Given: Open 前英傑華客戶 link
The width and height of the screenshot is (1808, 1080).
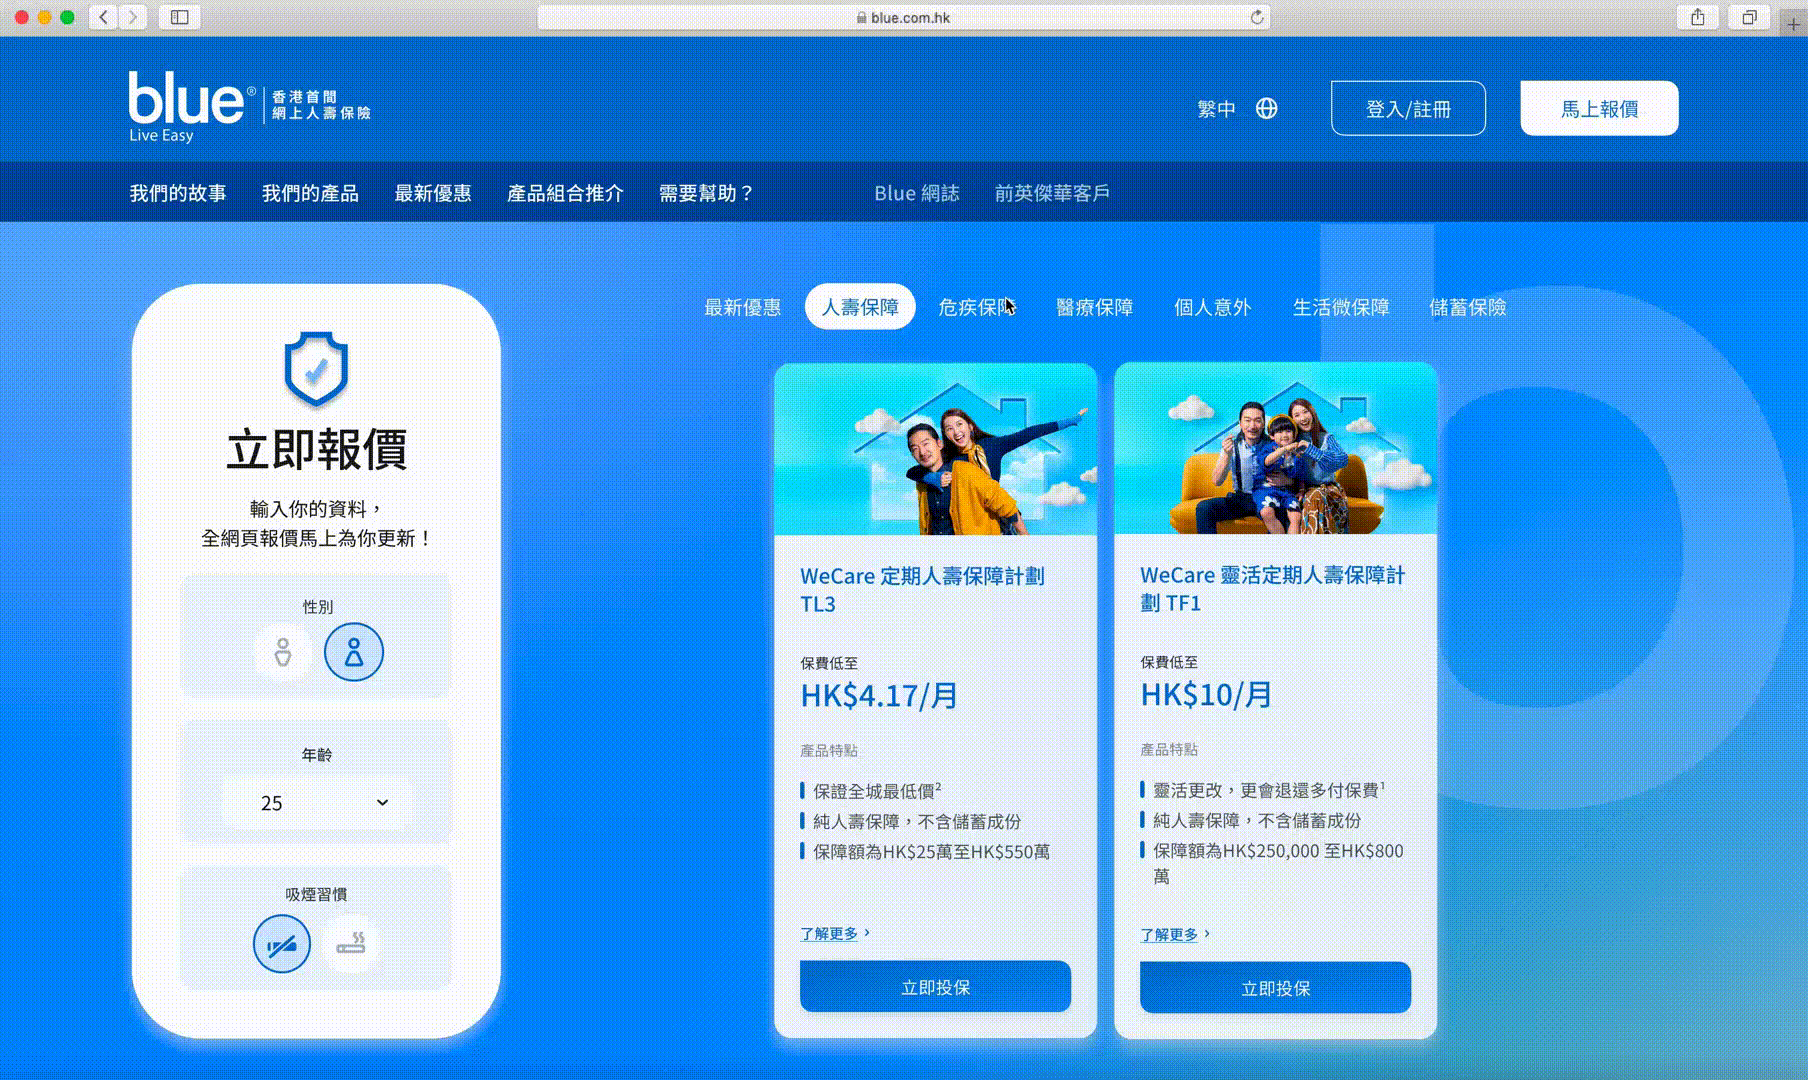Looking at the screenshot, I should point(1052,193).
